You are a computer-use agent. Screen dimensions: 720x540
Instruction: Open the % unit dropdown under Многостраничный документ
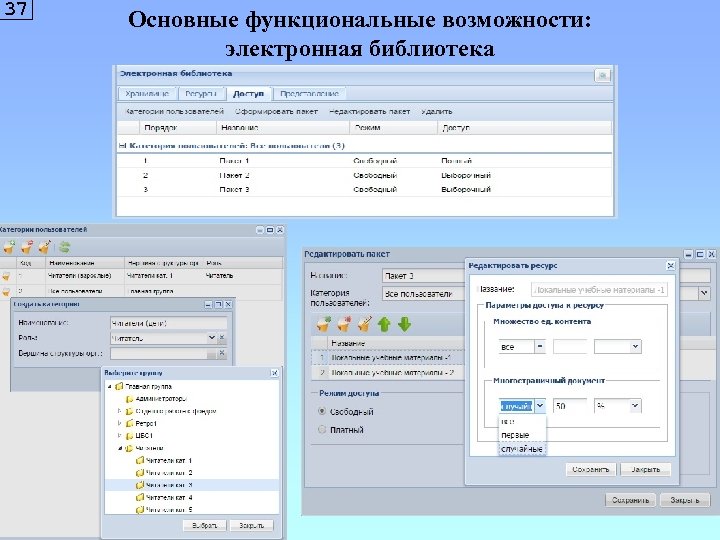click(x=636, y=405)
